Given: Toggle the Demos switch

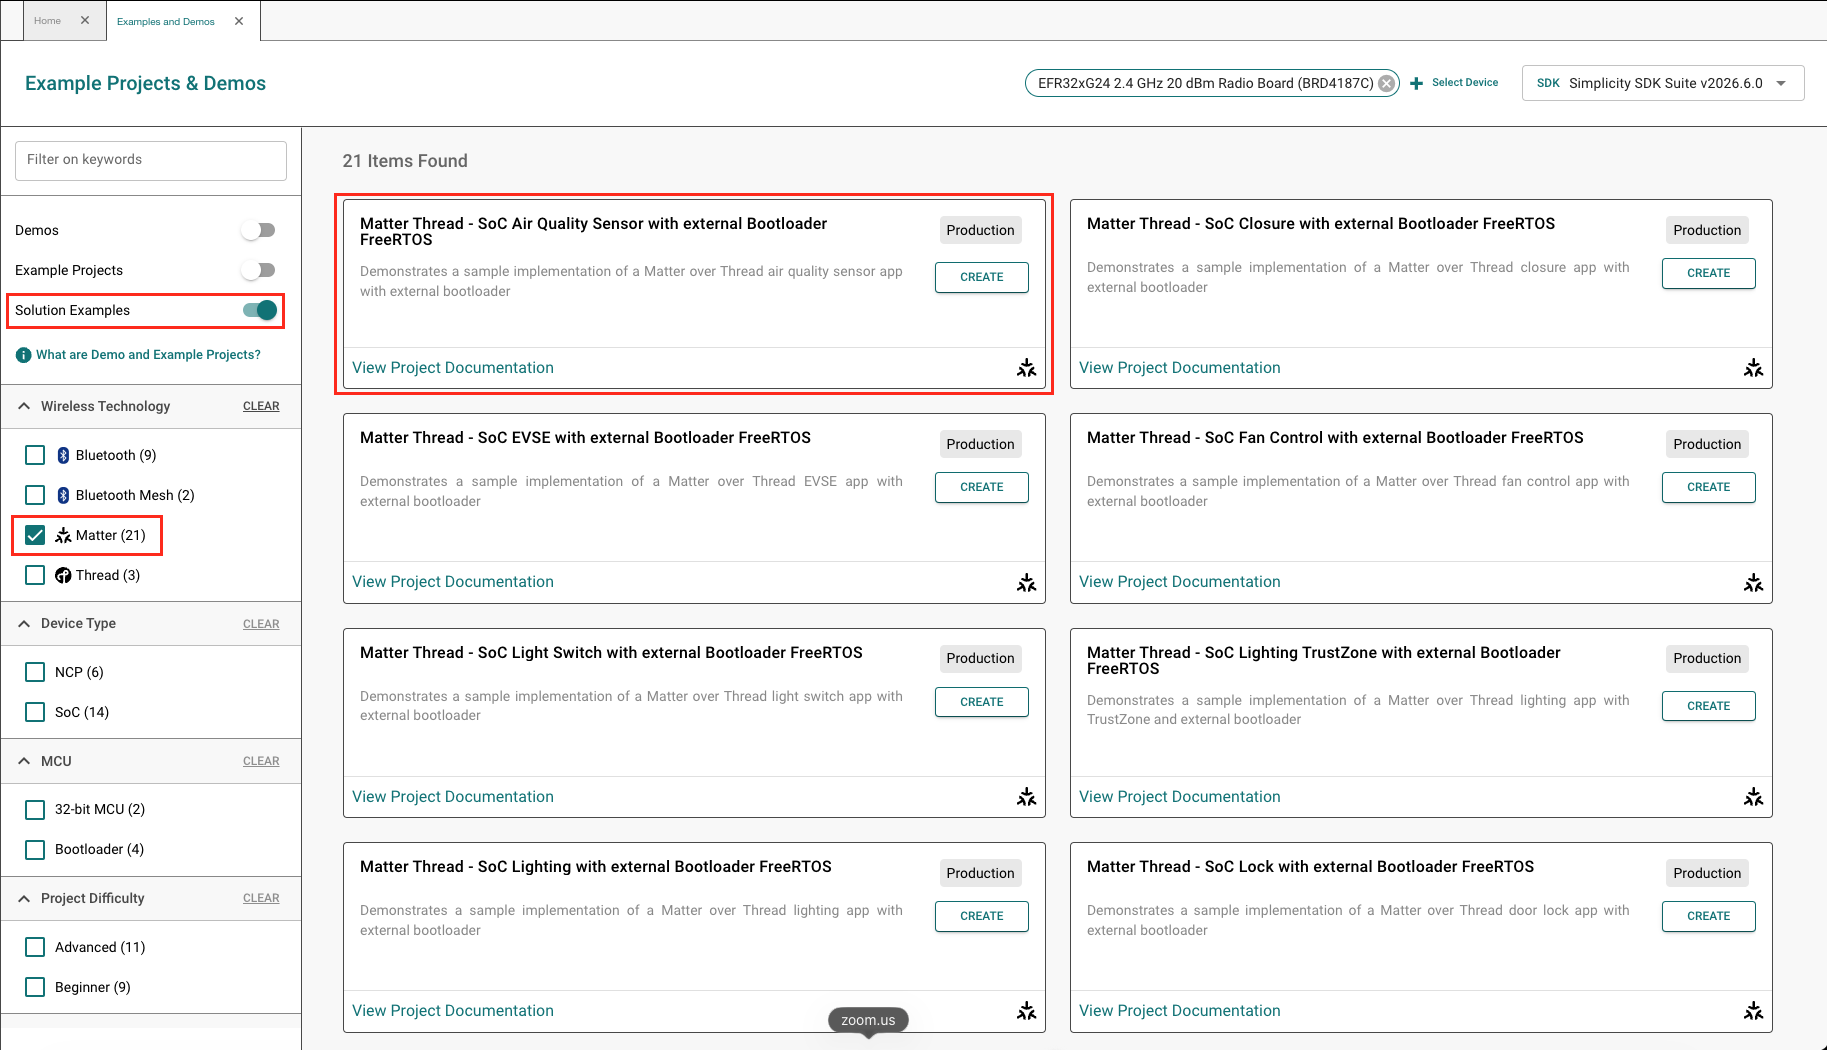Looking at the screenshot, I should click(x=259, y=230).
